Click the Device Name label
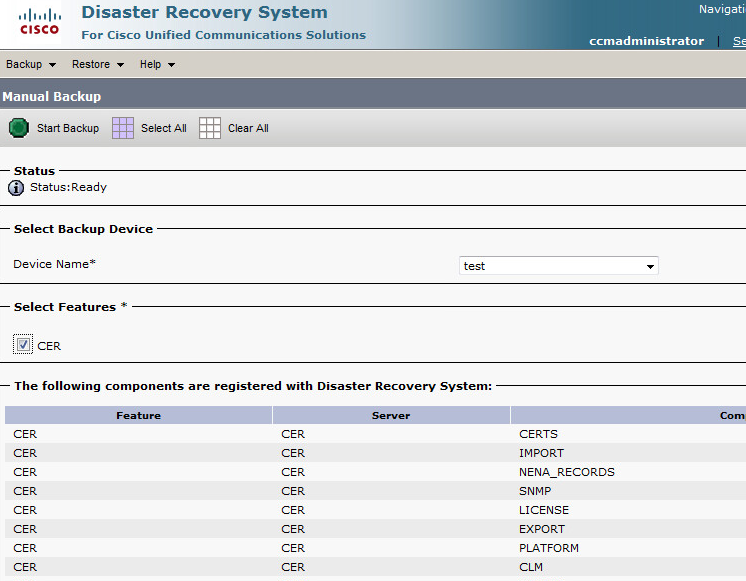This screenshot has height=581, width=746. coord(54,264)
